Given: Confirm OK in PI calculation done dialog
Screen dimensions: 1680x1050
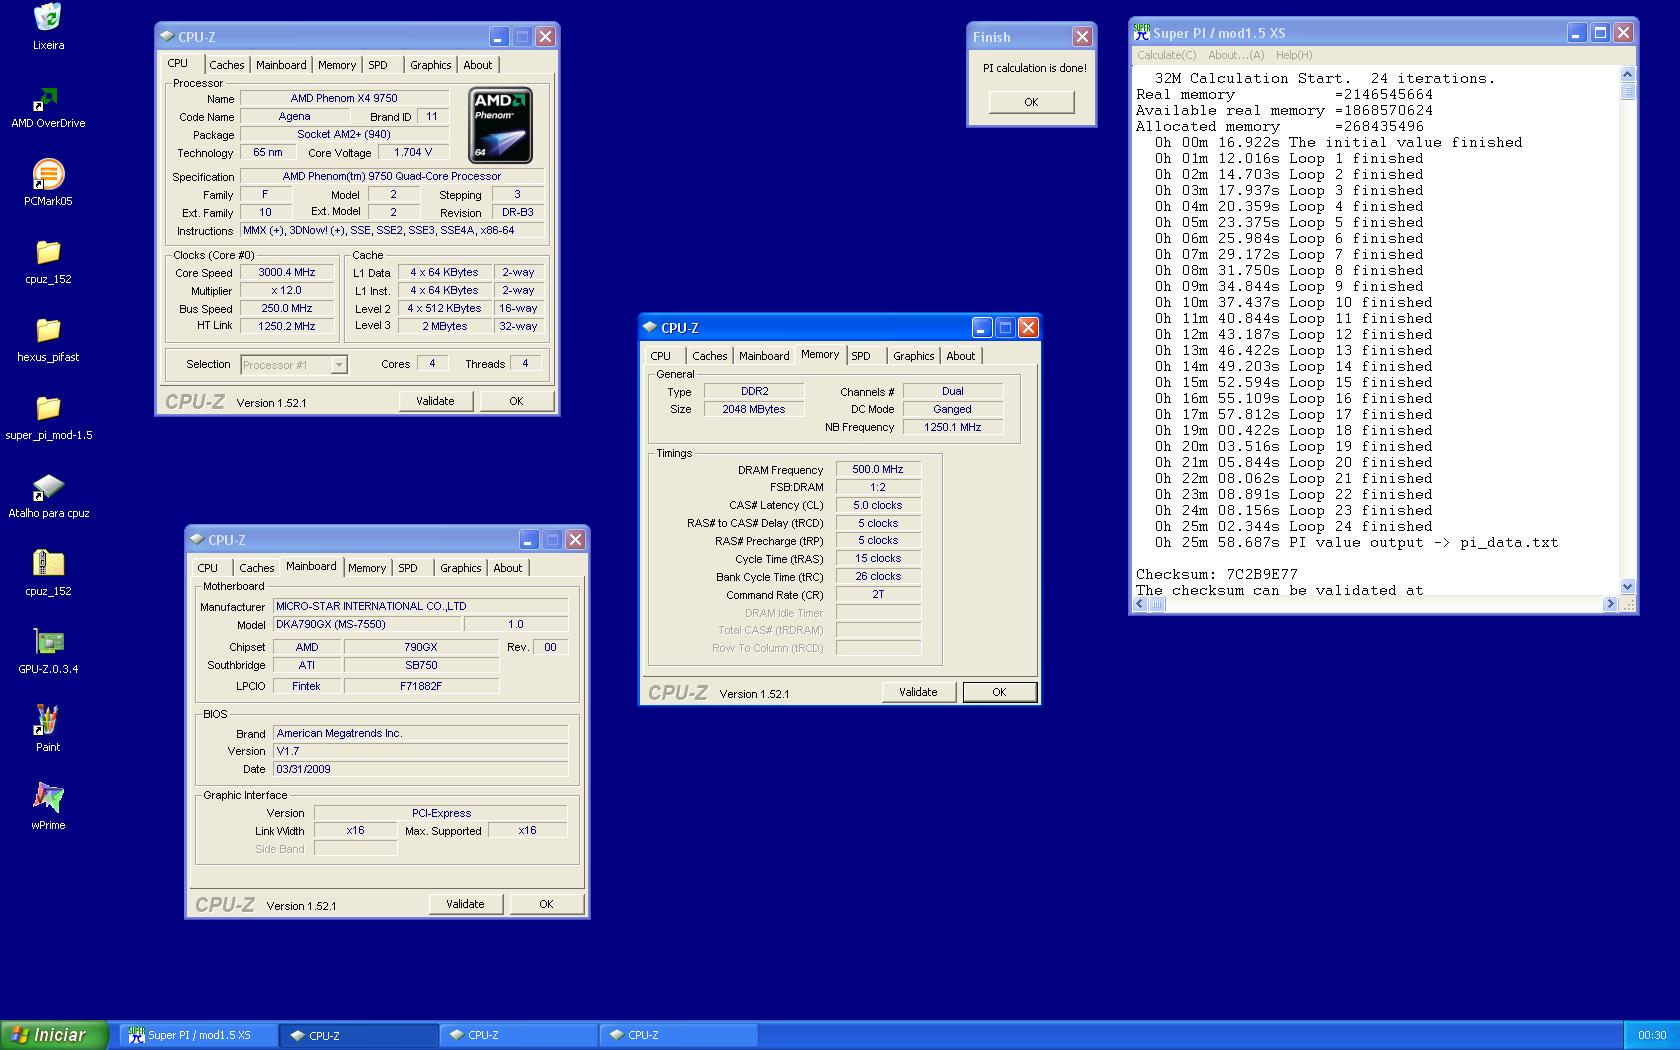Looking at the screenshot, I should coord(1031,102).
